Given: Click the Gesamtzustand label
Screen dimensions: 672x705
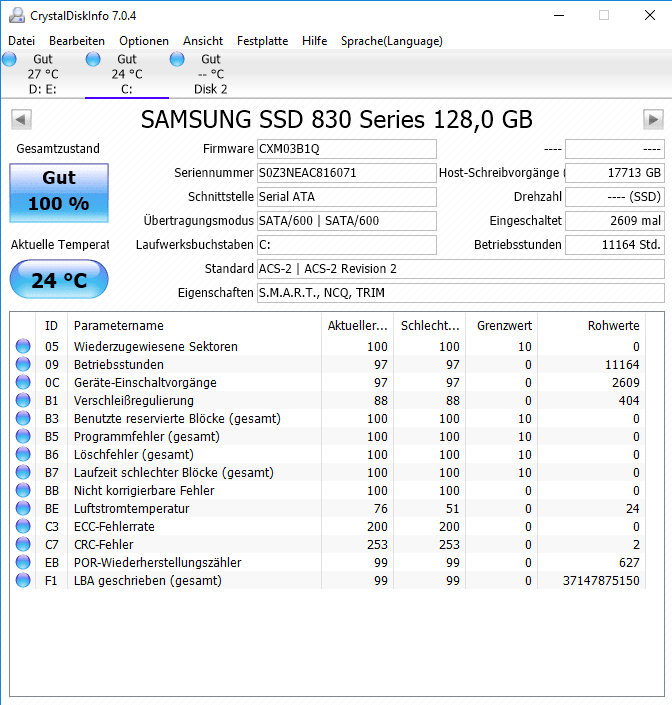Looking at the screenshot, I should pyautogui.click(x=58, y=149).
